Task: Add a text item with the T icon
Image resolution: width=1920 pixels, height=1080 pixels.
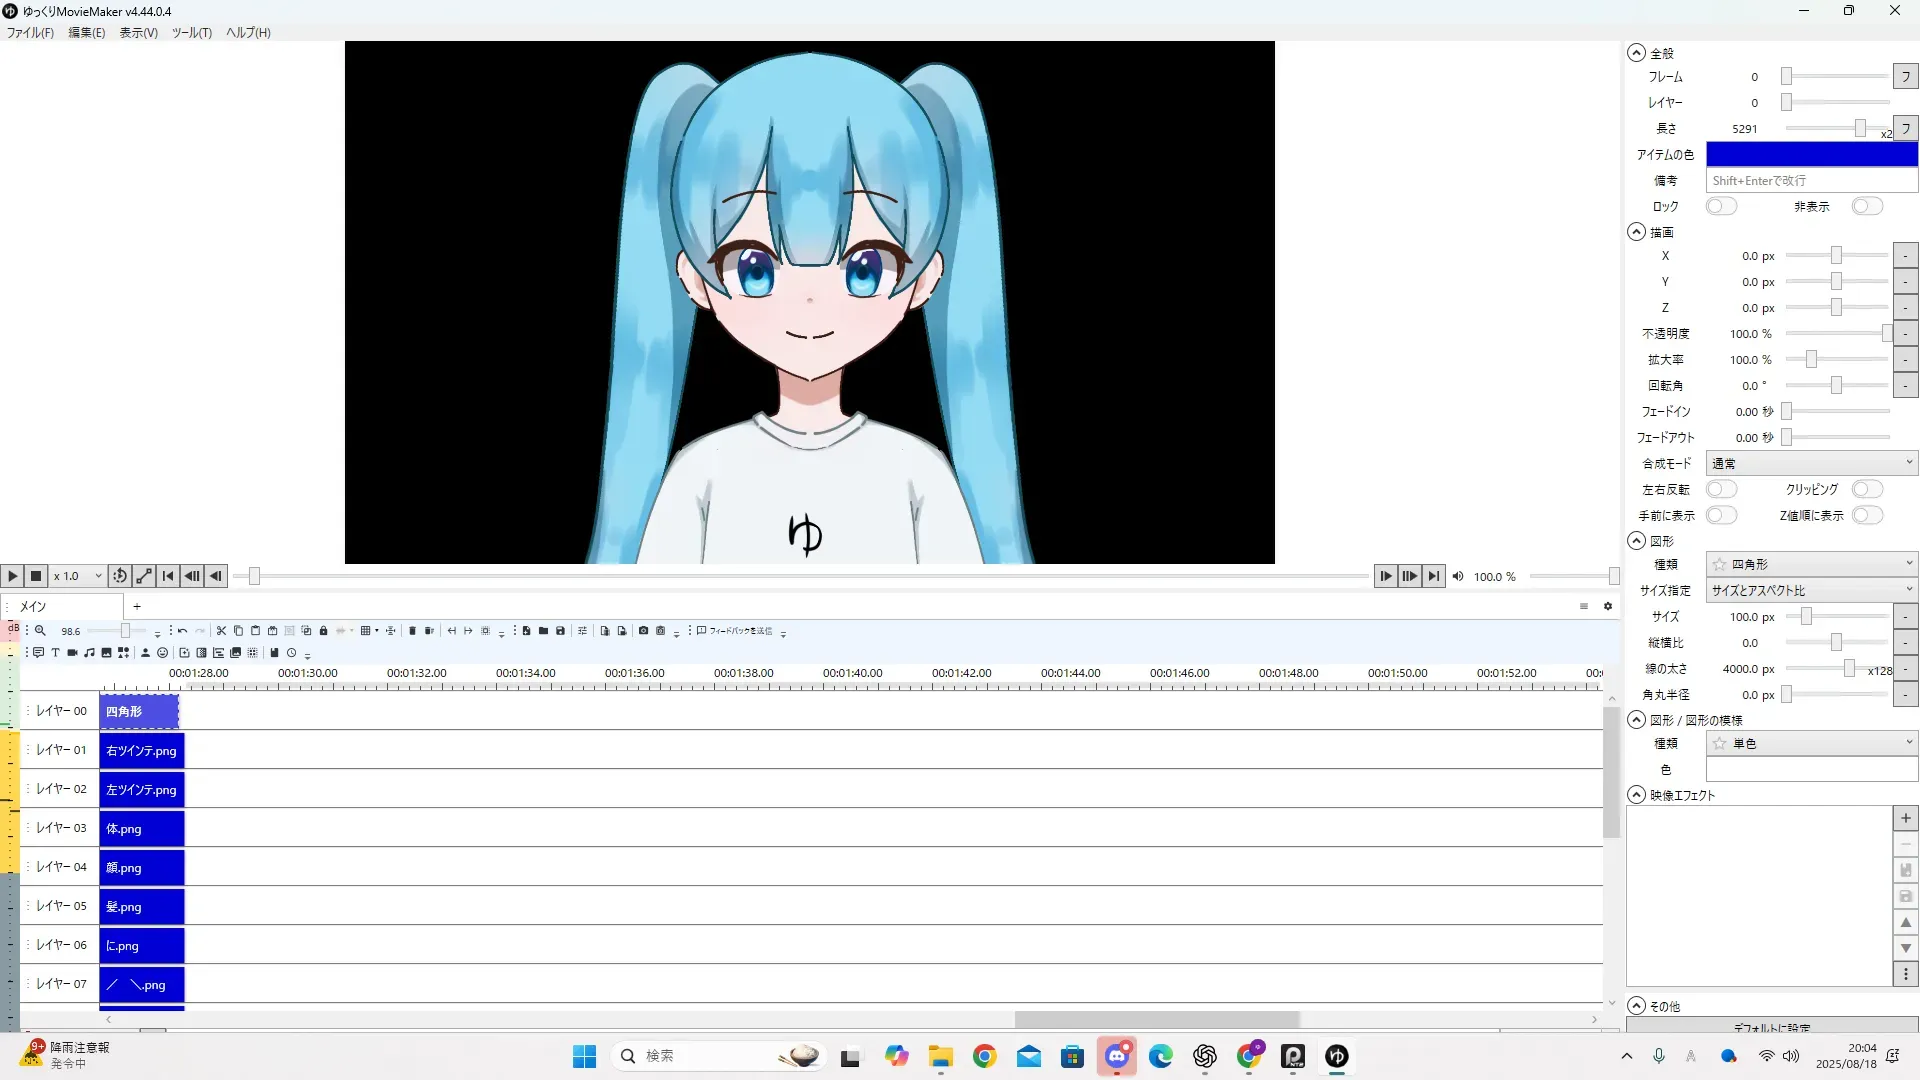Action: 55,653
